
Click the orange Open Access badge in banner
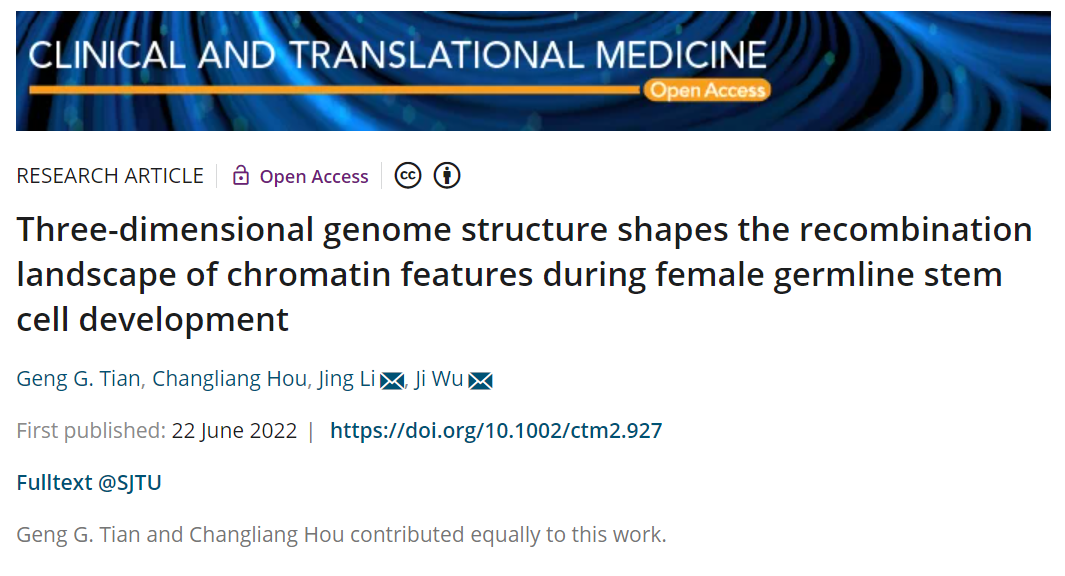click(707, 90)
